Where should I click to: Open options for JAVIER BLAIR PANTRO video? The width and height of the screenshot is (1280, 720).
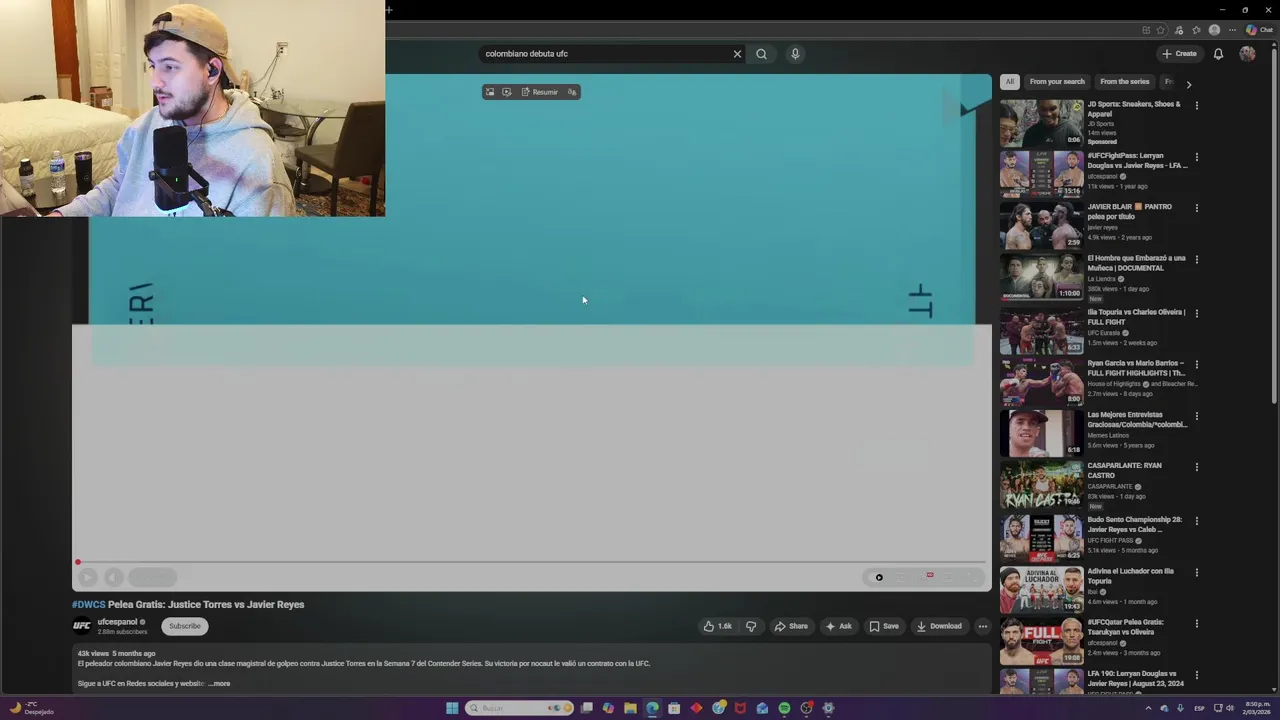(1197, 208)
